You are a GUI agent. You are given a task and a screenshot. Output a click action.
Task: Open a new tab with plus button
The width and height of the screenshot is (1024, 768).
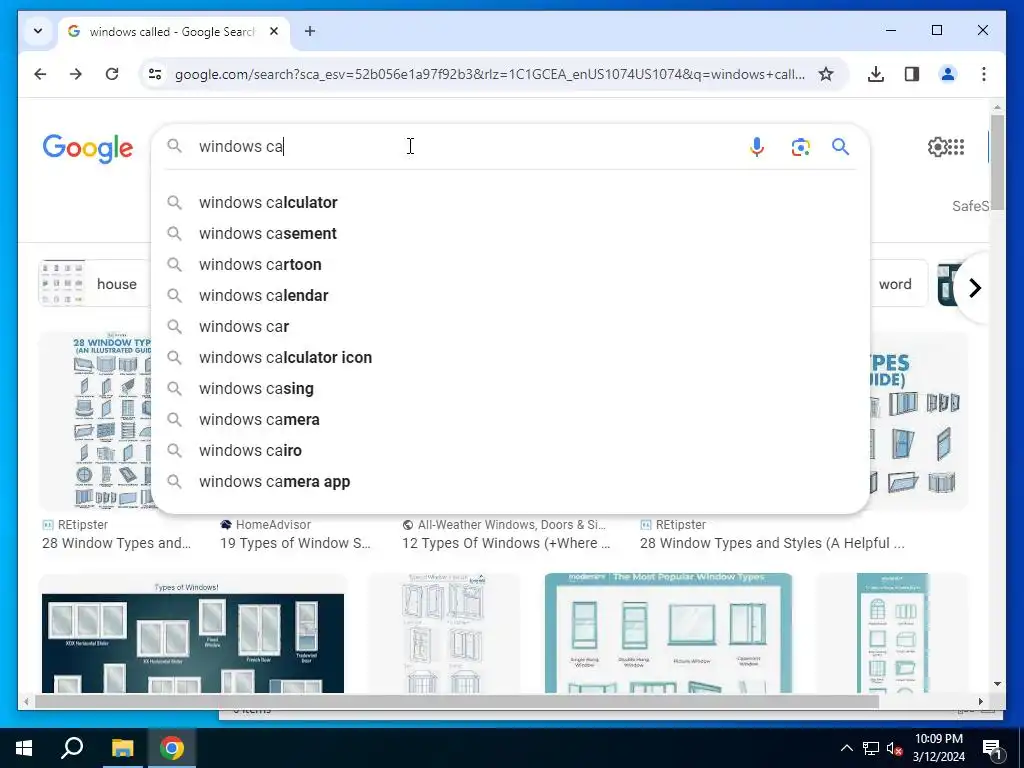pos(310,31)
